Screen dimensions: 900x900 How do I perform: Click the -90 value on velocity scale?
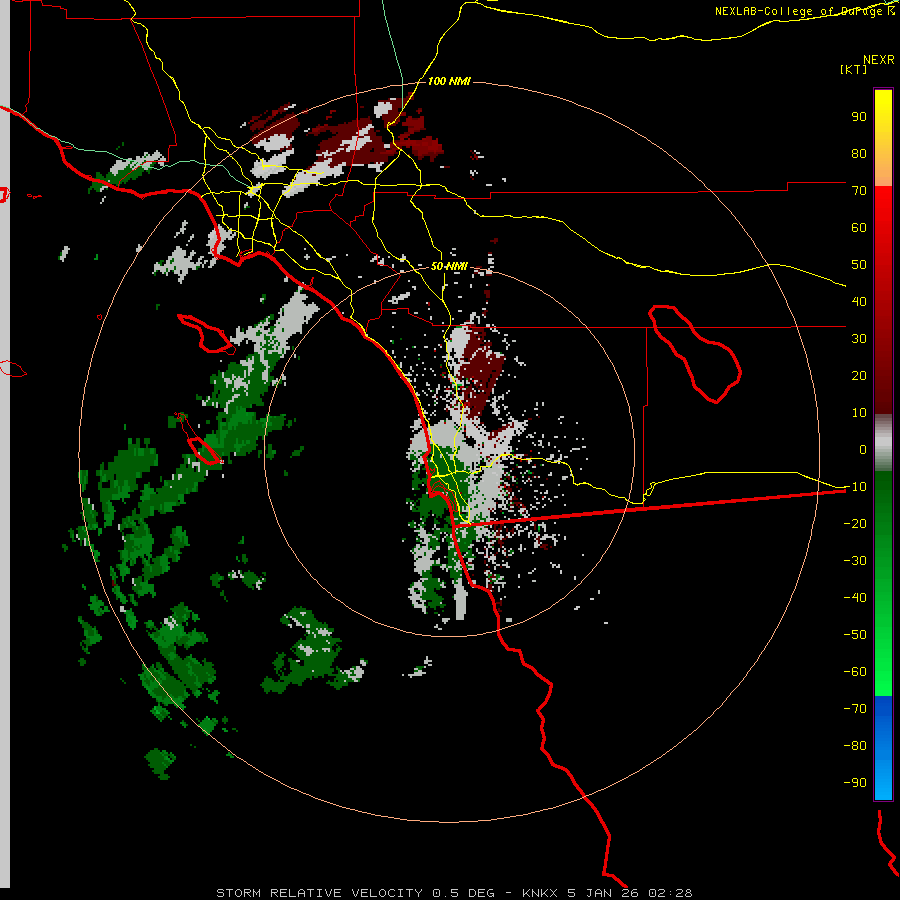[855, 783]
